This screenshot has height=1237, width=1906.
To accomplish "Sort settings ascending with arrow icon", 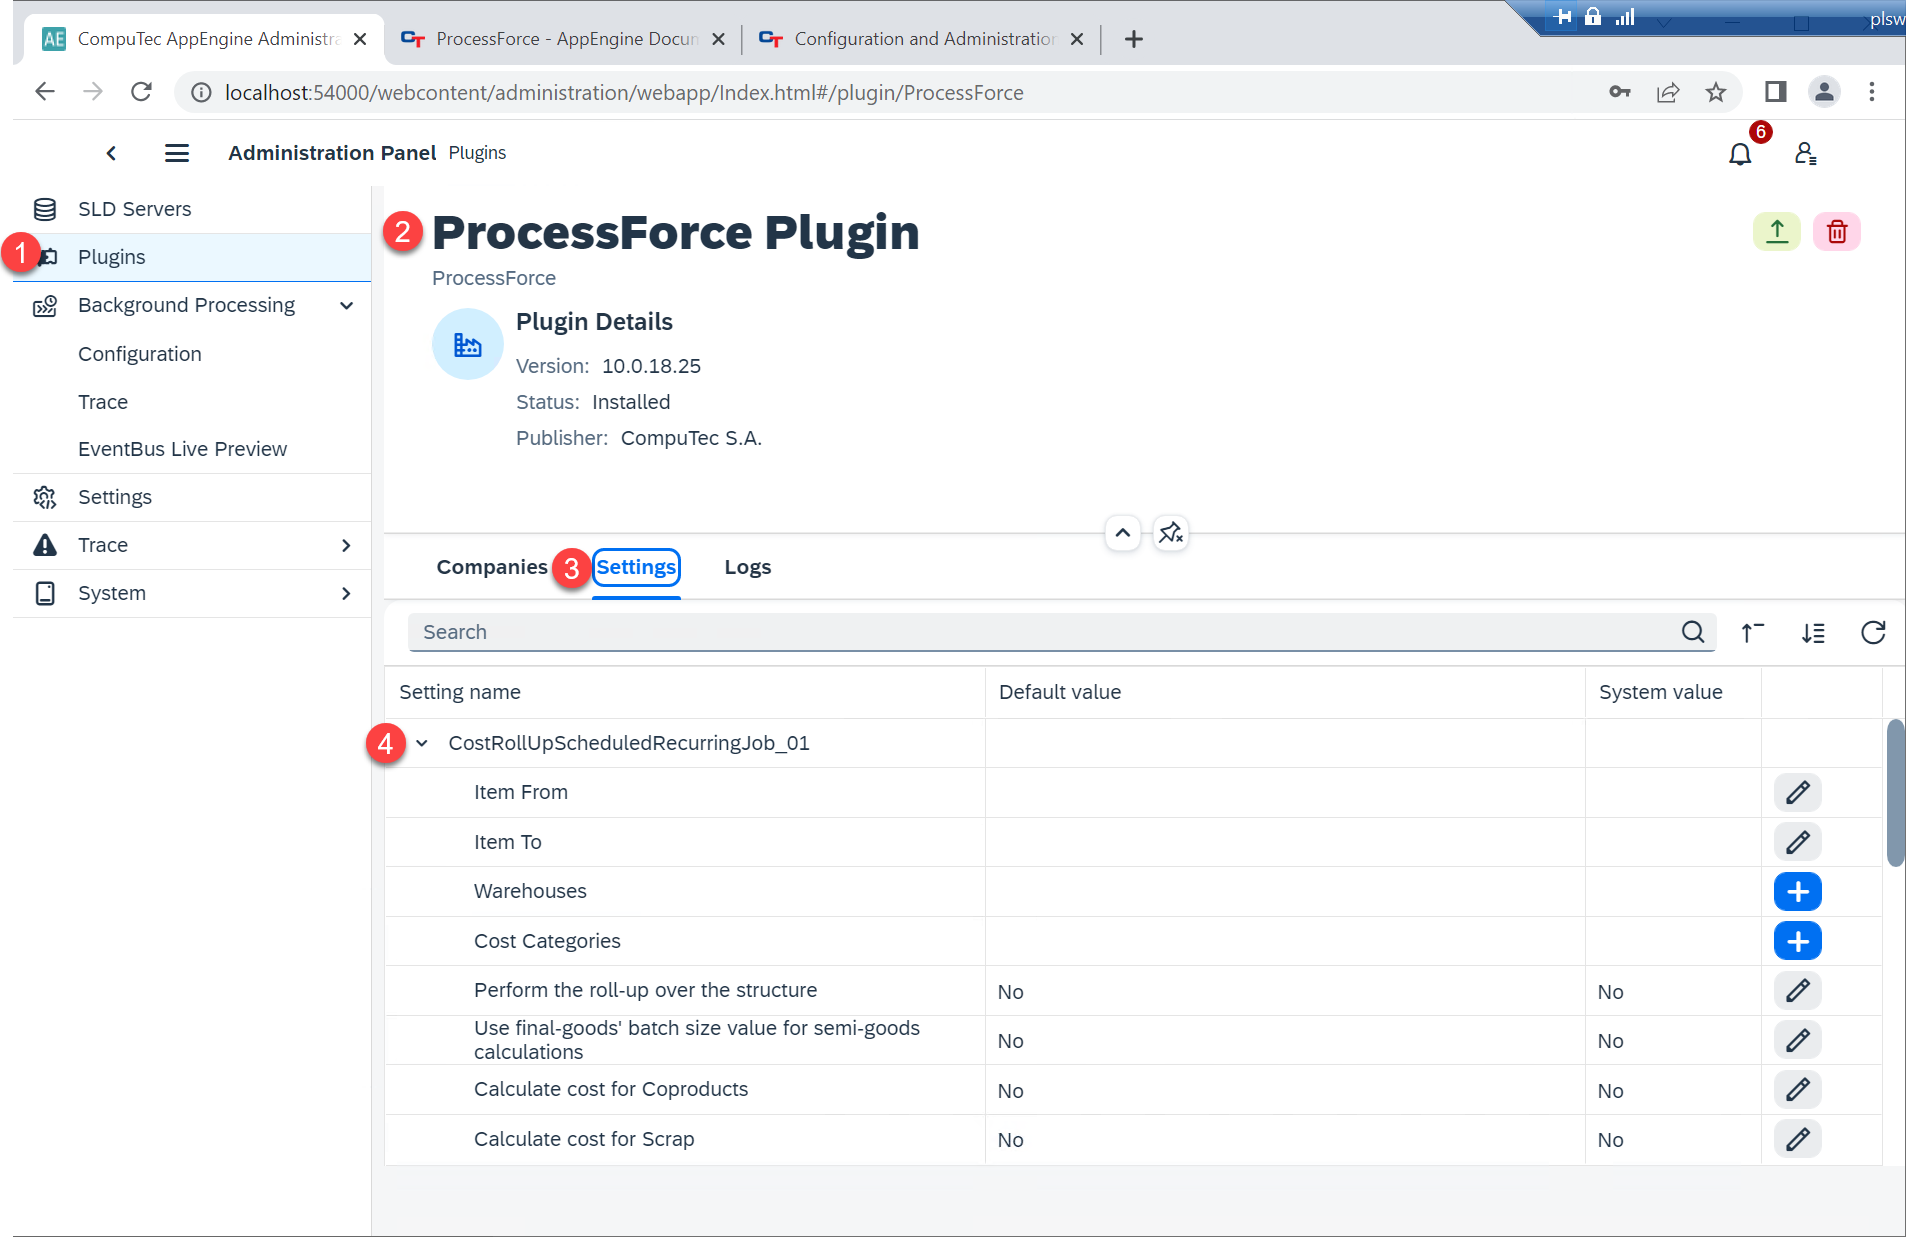I will click(1753, 633).
